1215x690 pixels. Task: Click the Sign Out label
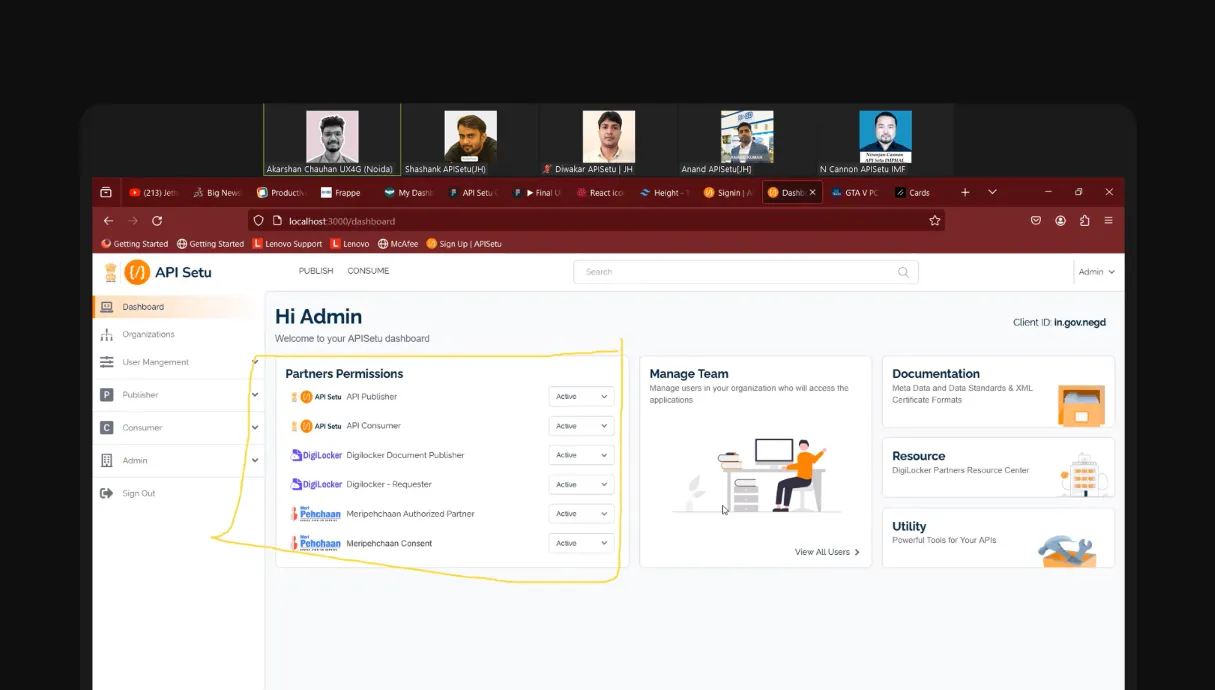point(139,494)
